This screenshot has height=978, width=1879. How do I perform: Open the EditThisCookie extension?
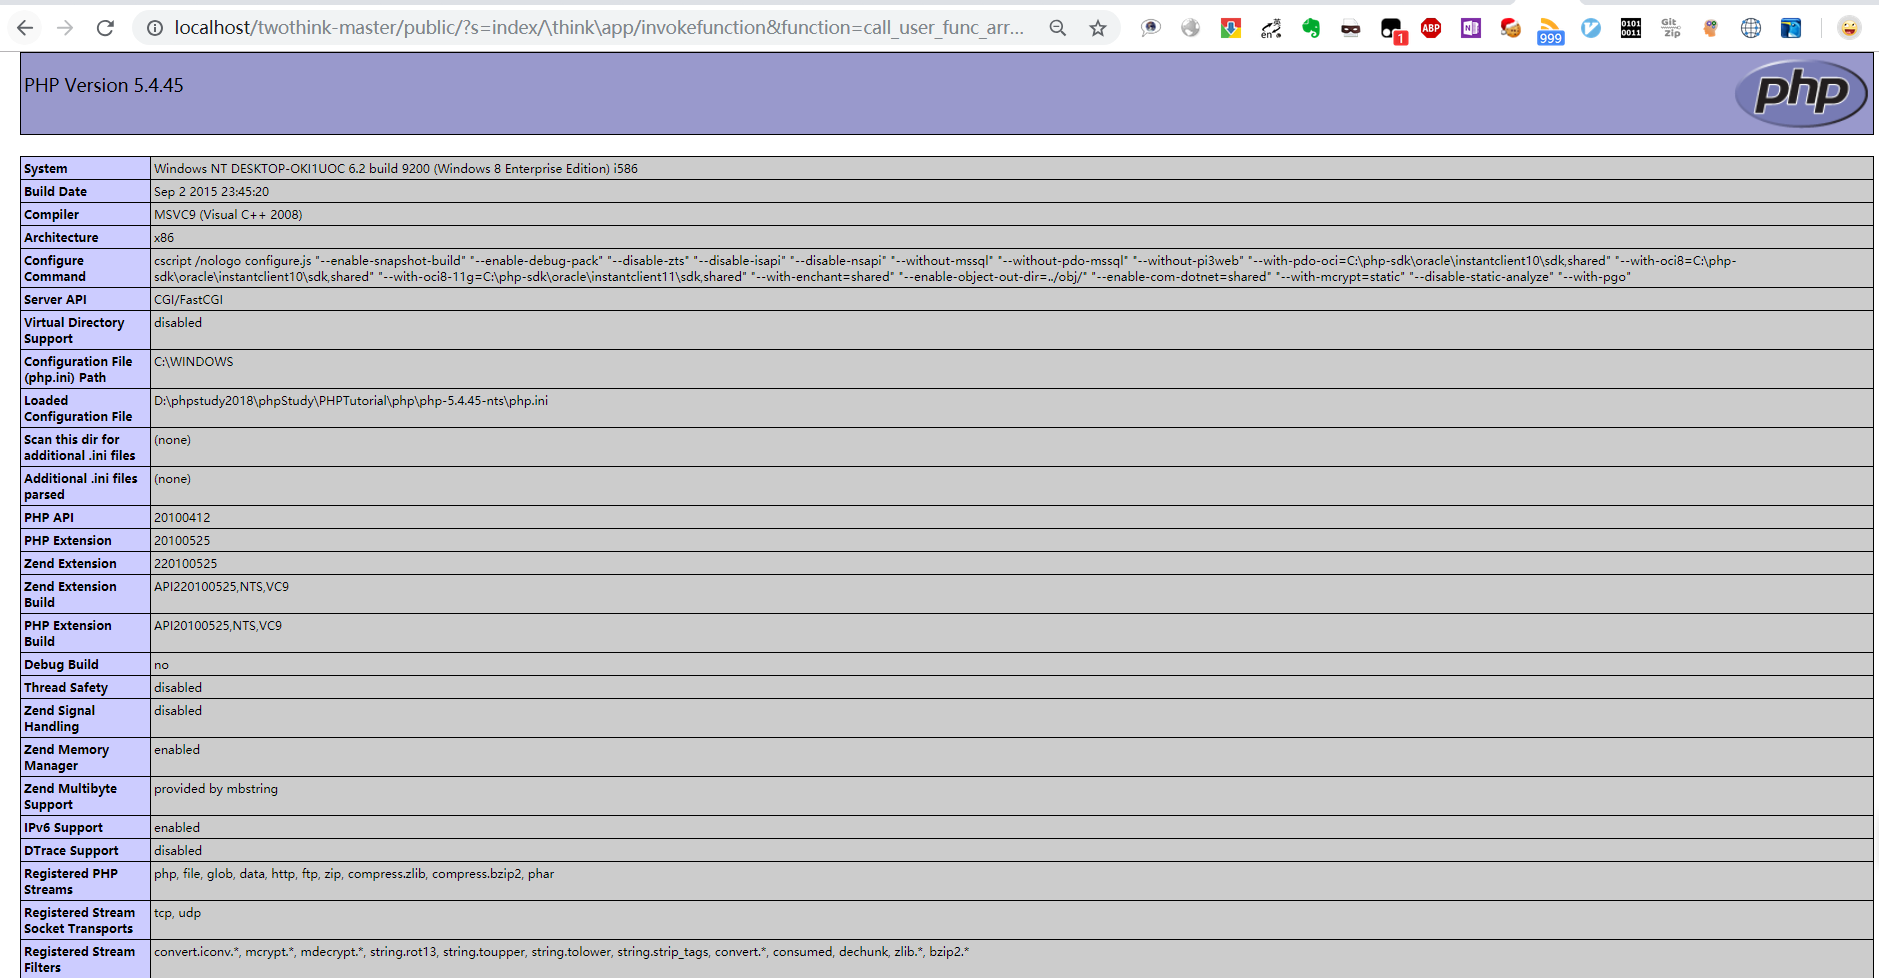coord(1510,27)
